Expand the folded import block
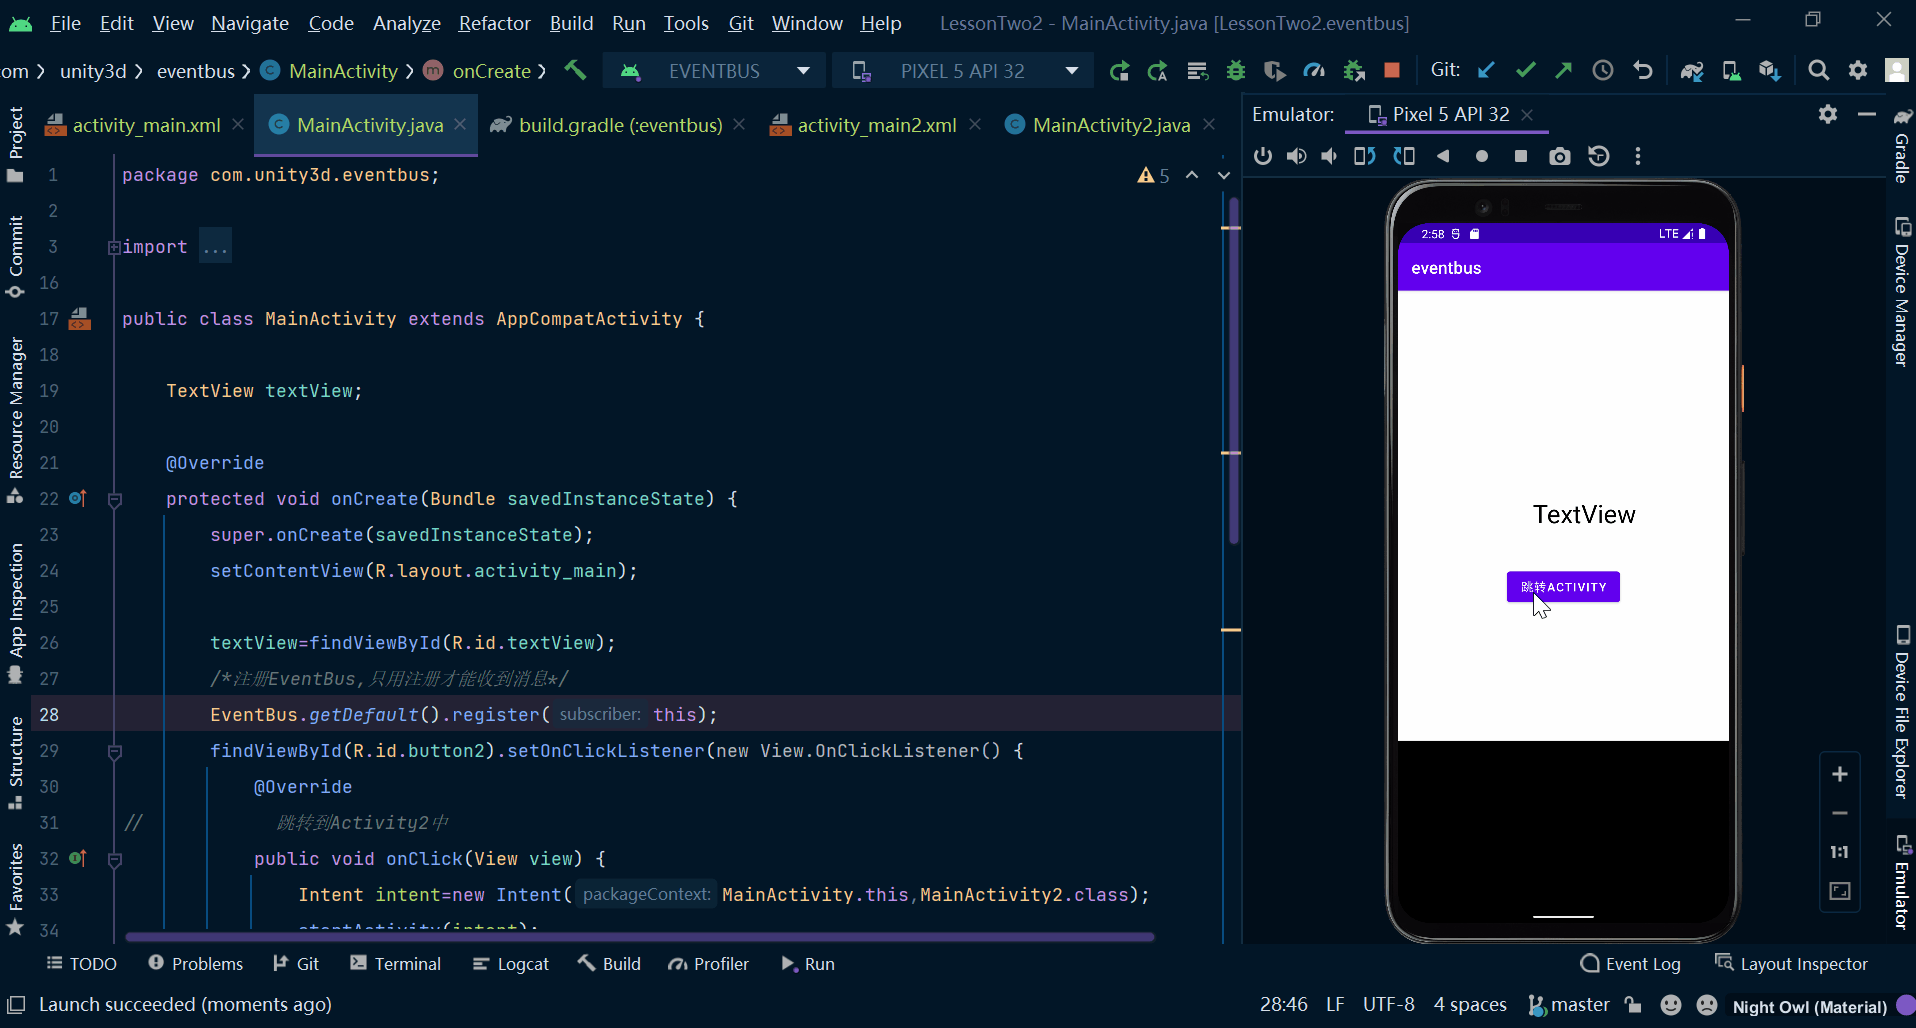Image resolution: width=1916 pixels, height=1028 pixels. (114, 247)
